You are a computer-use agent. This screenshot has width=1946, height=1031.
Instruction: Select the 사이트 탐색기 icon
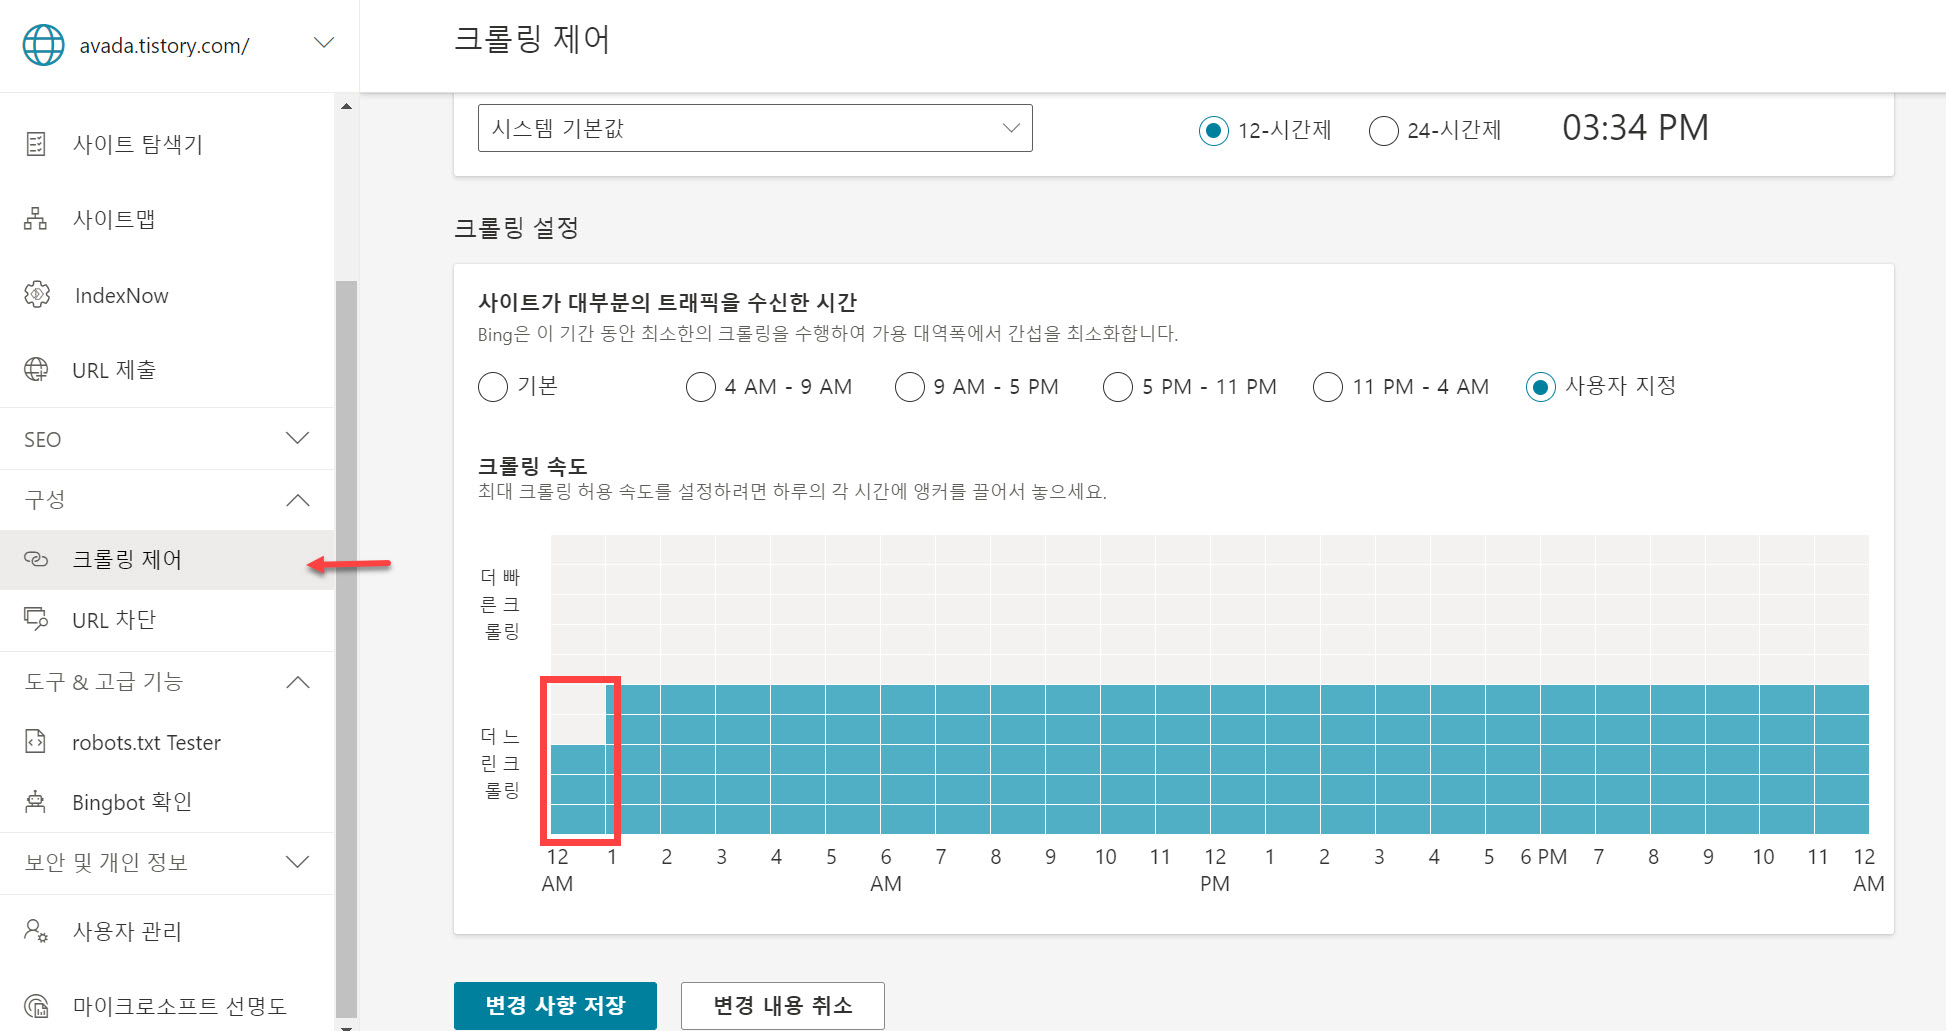tap(36, 143)
